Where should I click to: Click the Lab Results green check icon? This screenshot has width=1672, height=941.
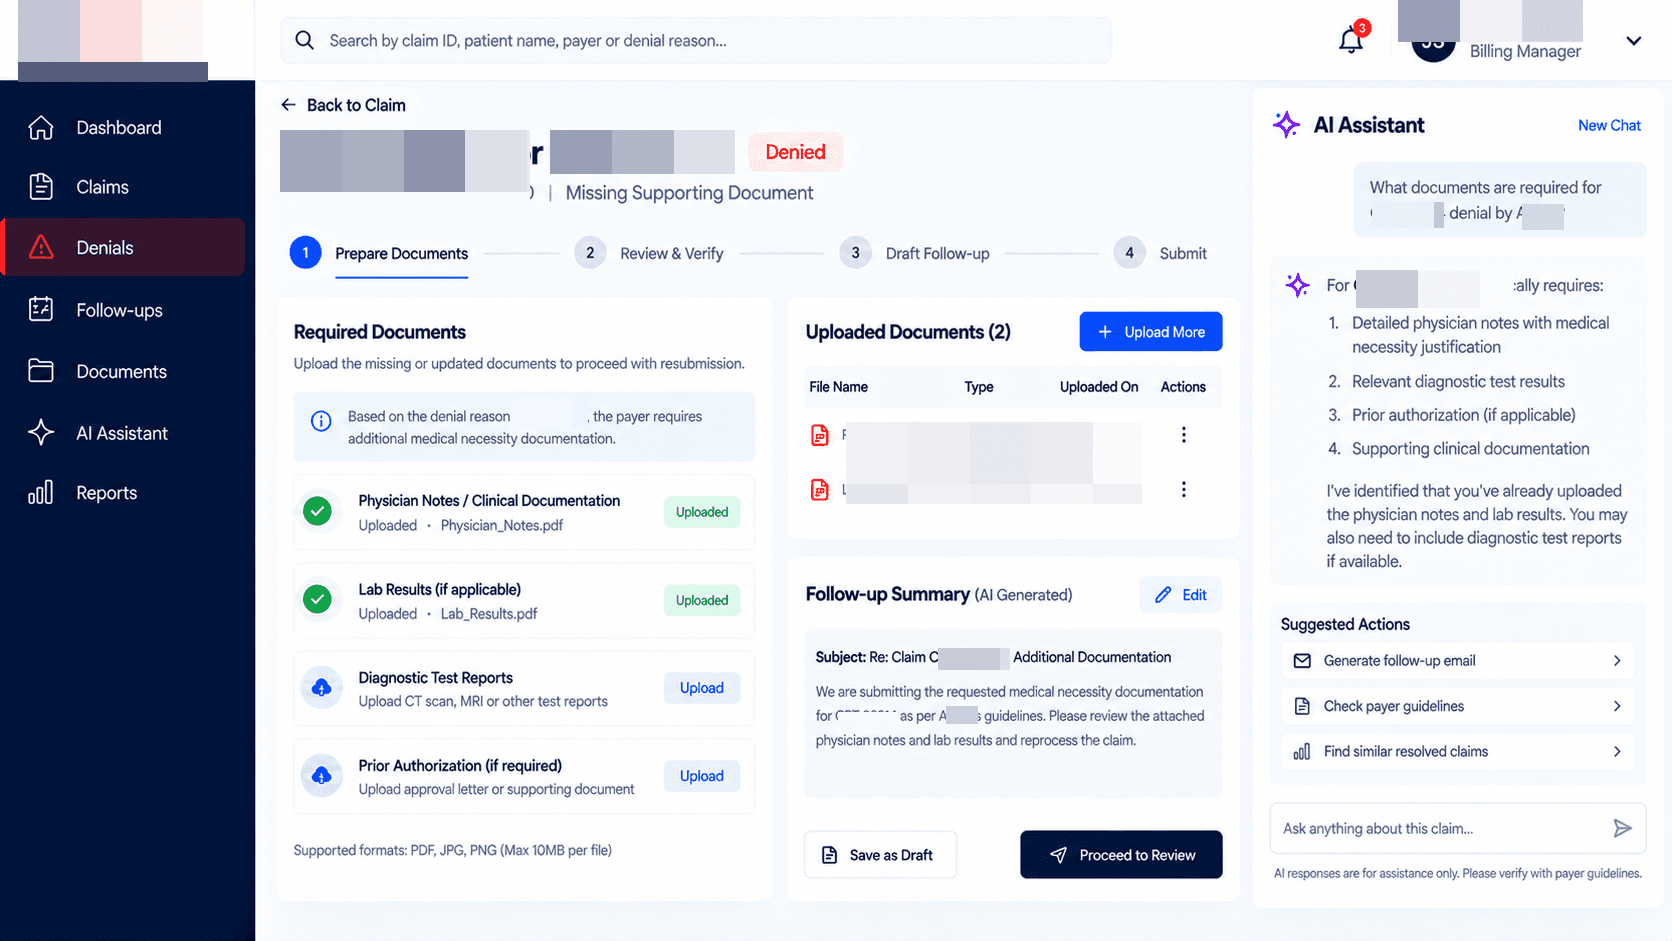(x=318, y=600)
